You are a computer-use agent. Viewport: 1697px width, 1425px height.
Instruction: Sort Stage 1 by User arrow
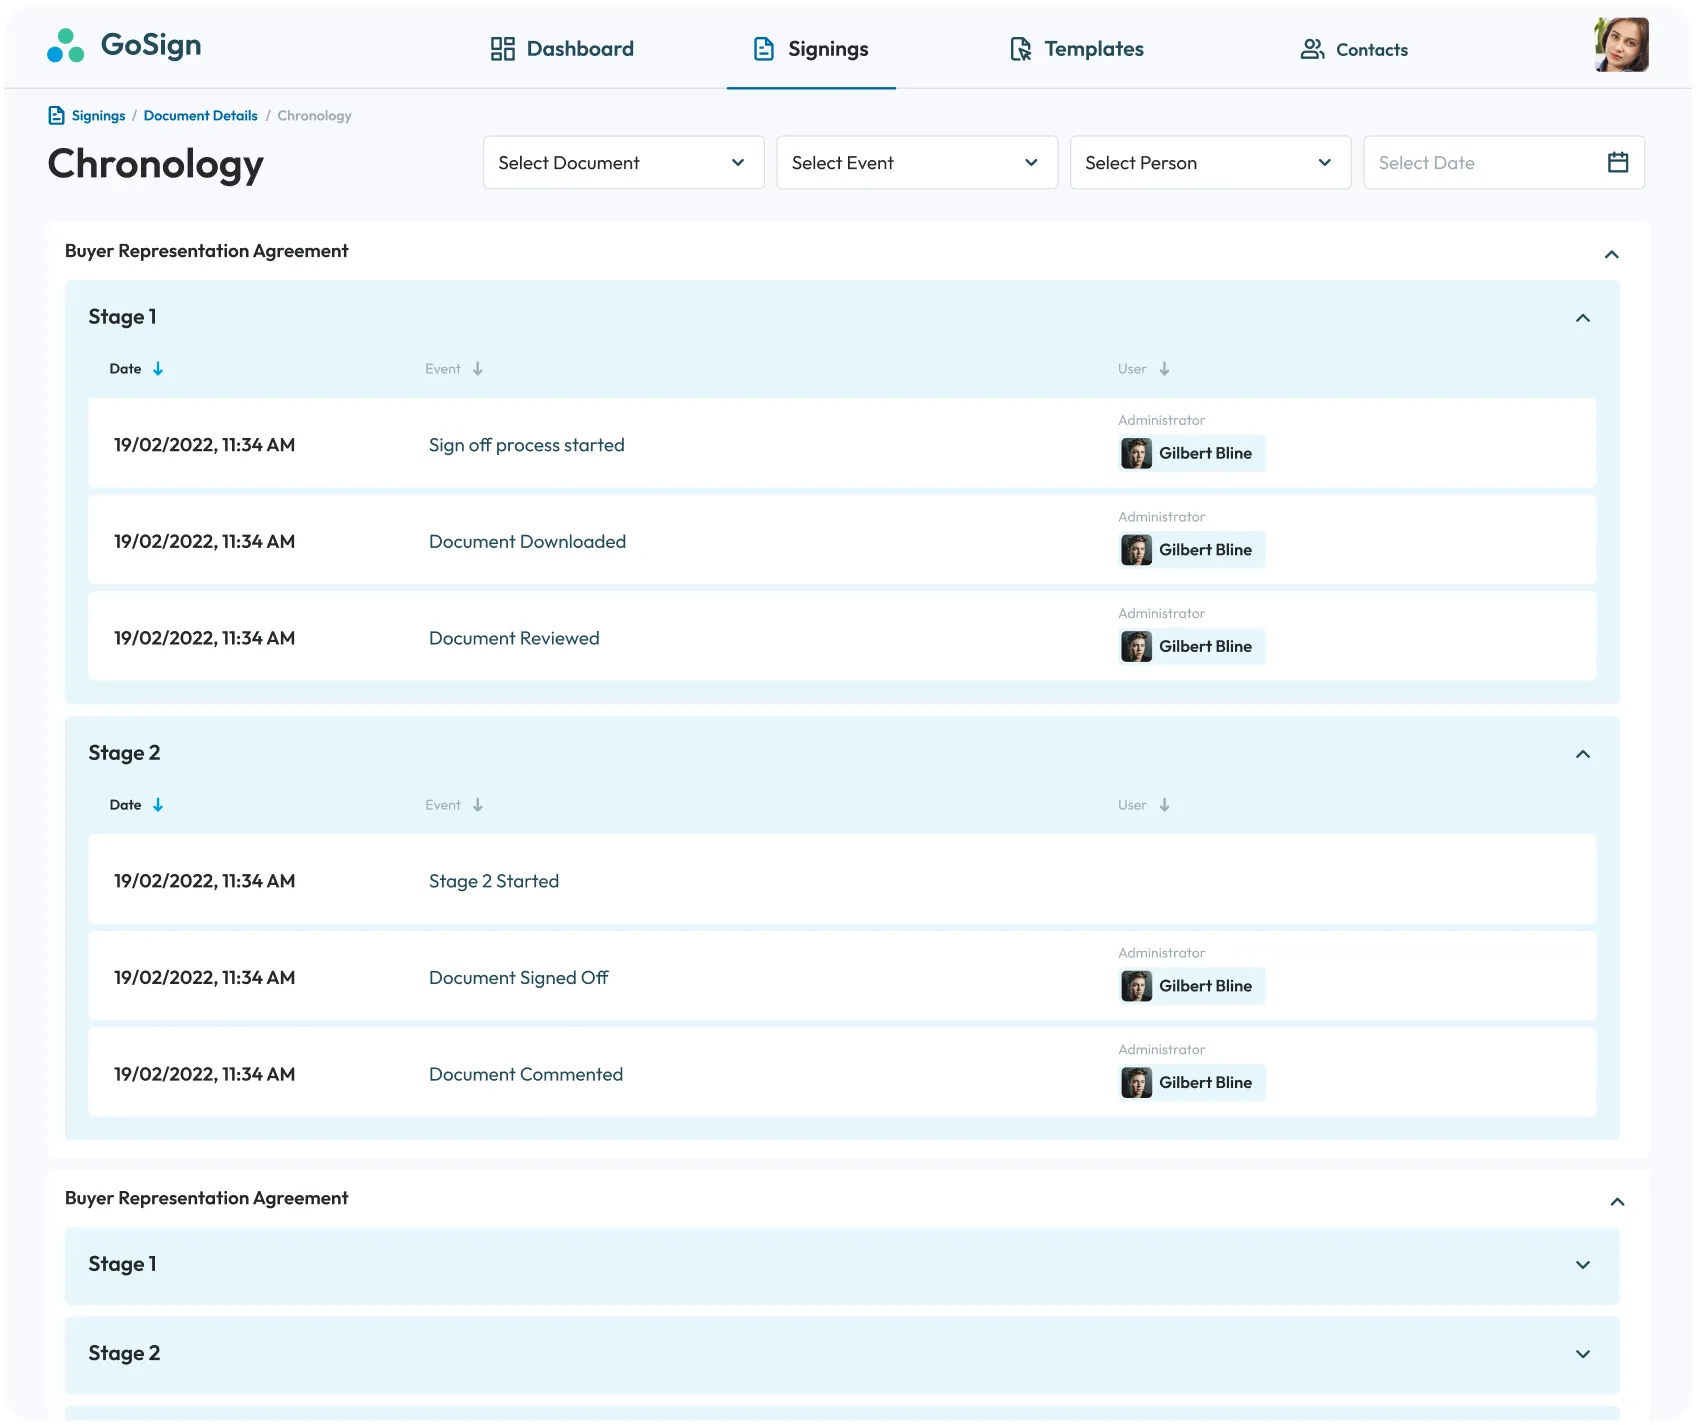[1164, 369]
